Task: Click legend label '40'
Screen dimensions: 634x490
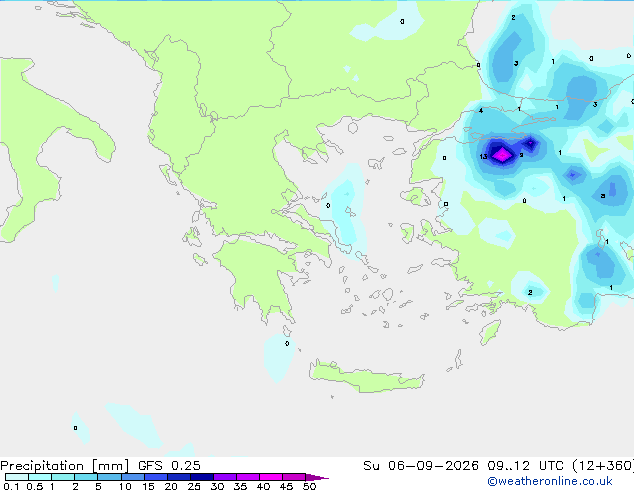Action: (263, 486)
